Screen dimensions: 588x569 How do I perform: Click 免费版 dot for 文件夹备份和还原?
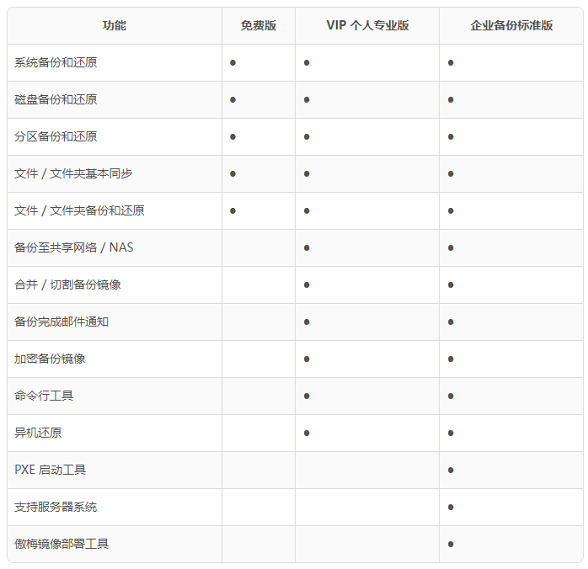click(233, 211)
